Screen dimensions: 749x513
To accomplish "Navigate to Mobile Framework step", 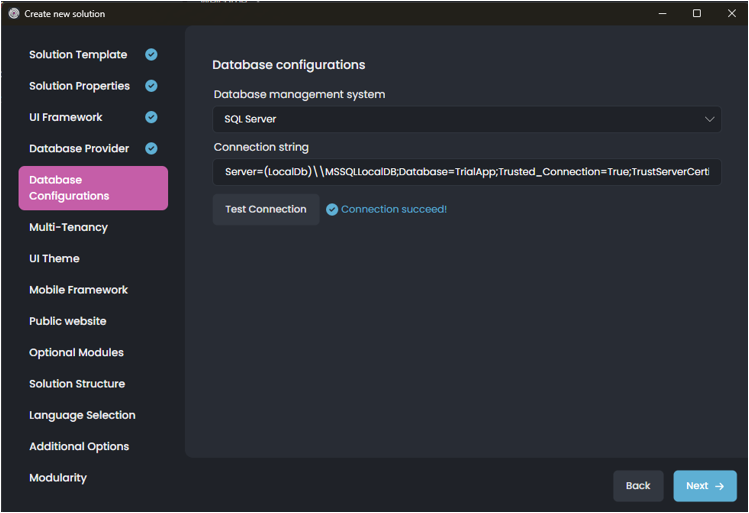I will [78, 290].
